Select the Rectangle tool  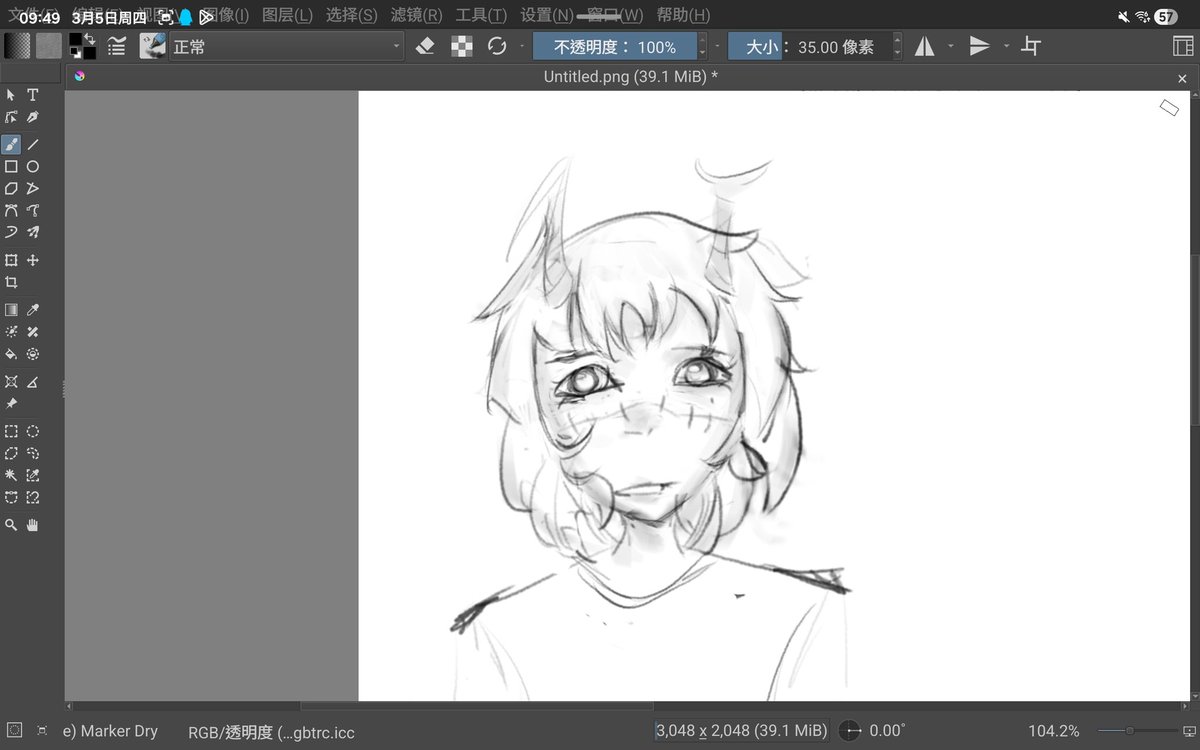pos(11,167)
